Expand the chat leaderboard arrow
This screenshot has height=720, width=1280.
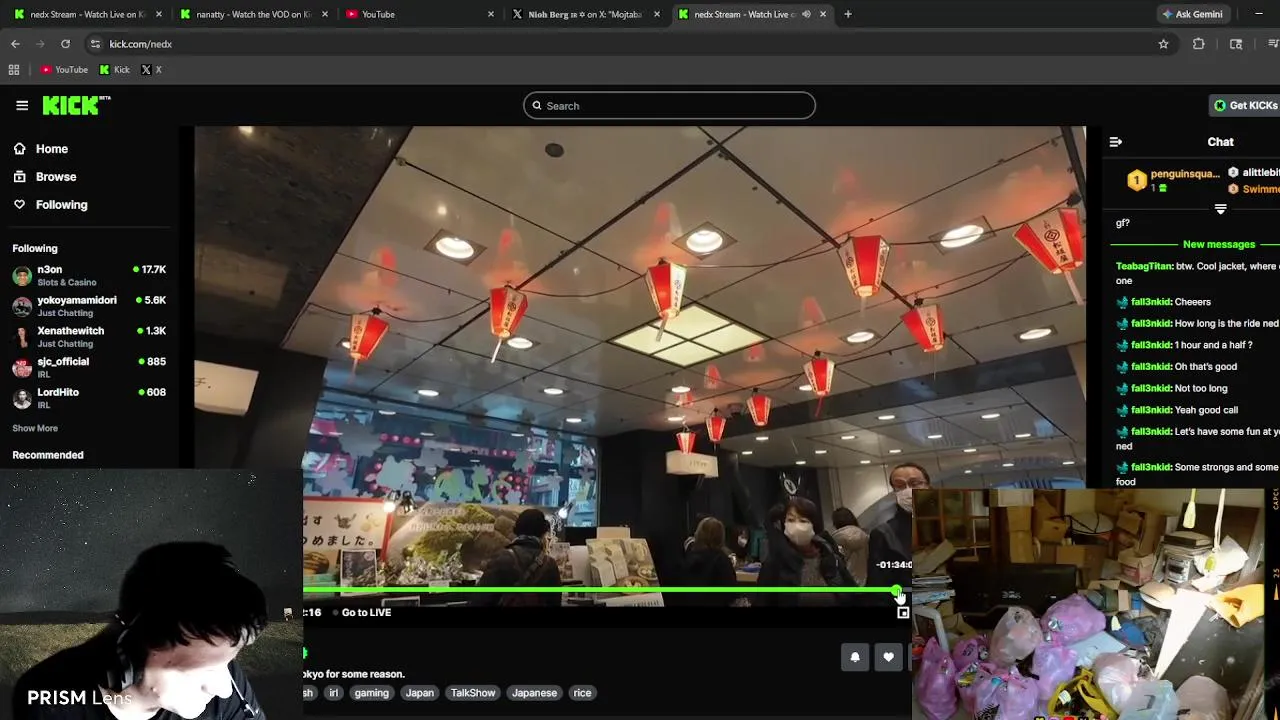click(1220, 209)
